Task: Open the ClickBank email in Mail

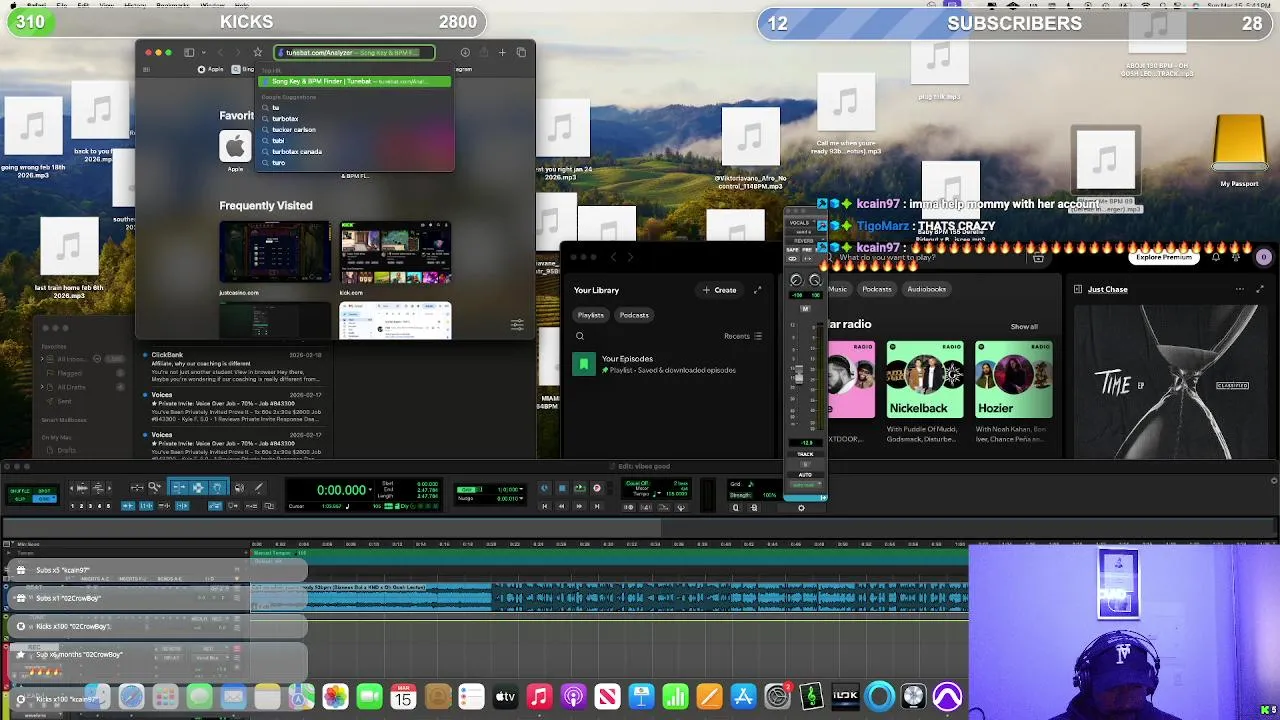Action: pyautogui.click(x=235, y=366)
